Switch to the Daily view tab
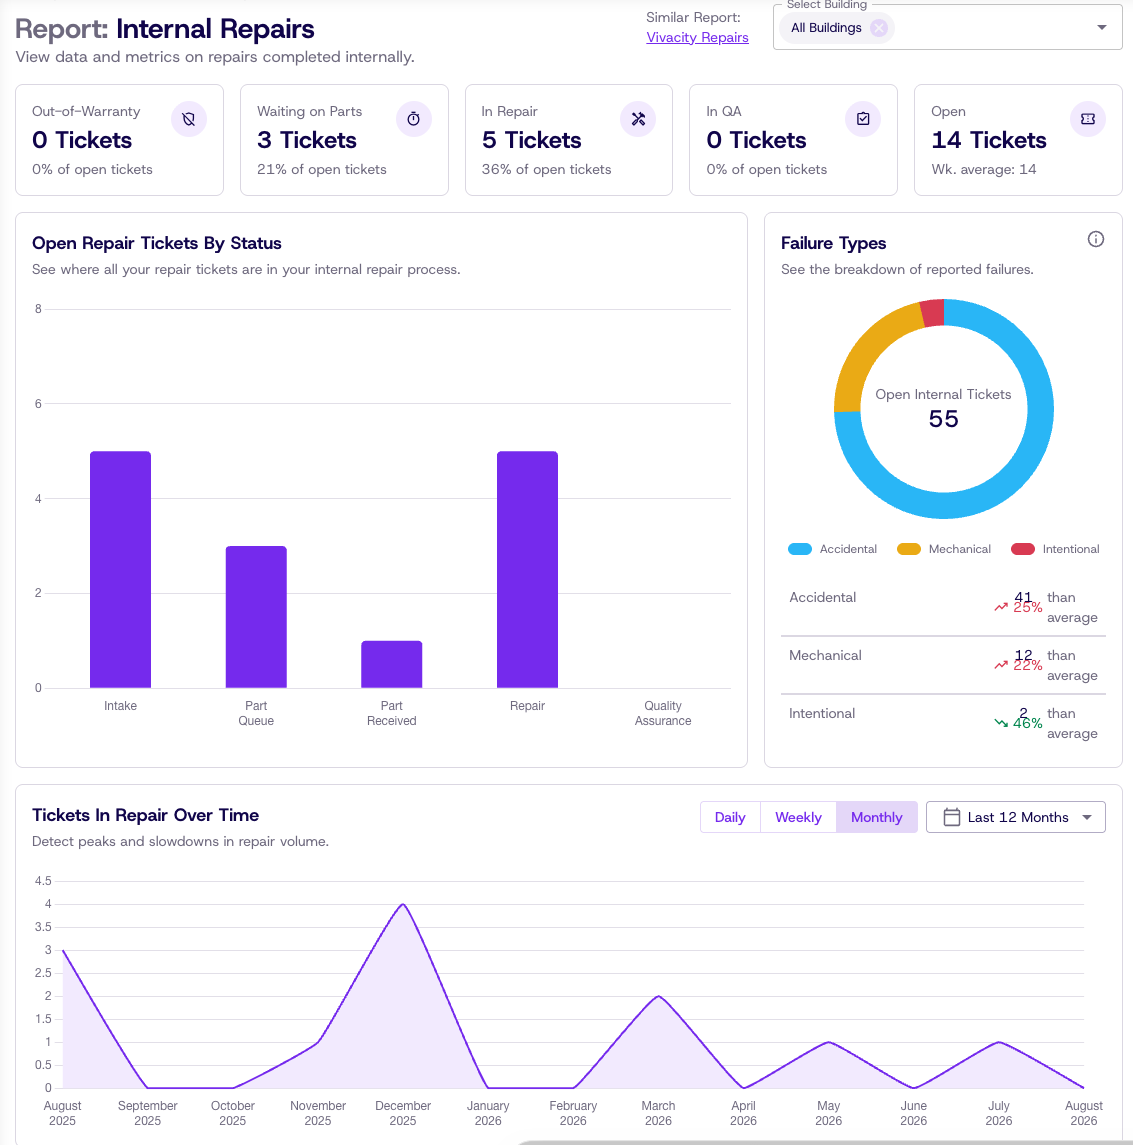The height and width of the screenshot is (1145, 1133). point(730,817)
